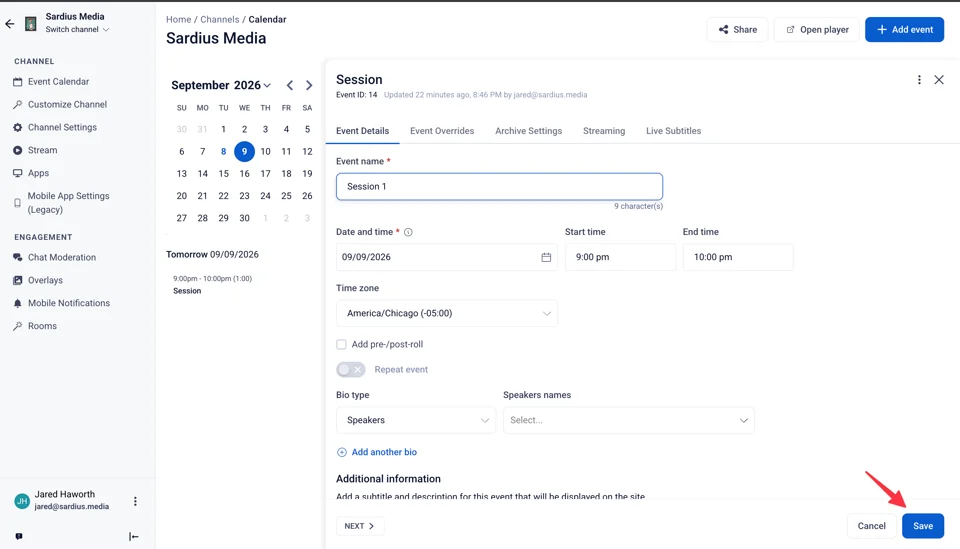The image size is (960, 549).
Task: Open Mobile App Settings (Legacy)
Action: pos(68,203)
